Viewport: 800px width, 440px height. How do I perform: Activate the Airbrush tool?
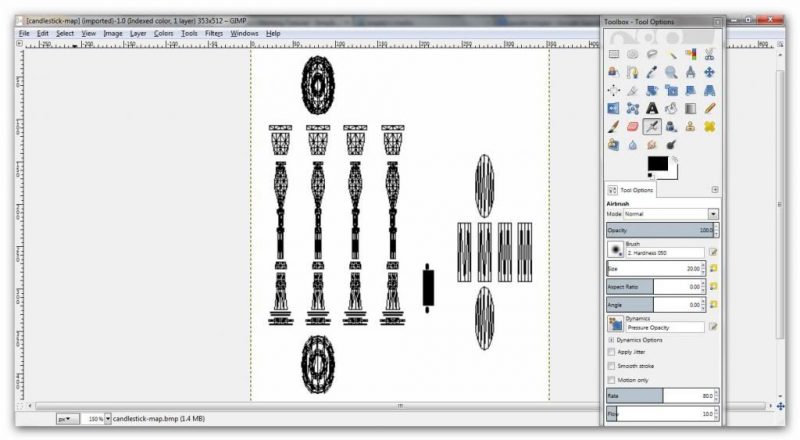[652, 126]
